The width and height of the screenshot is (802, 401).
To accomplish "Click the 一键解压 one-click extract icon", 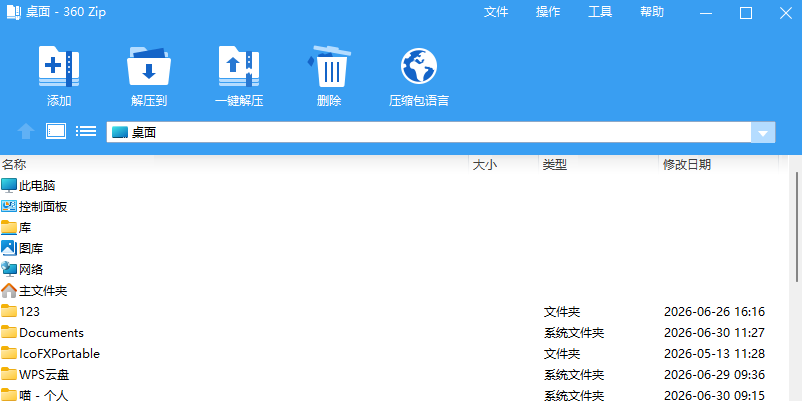I will click(239, 66).
